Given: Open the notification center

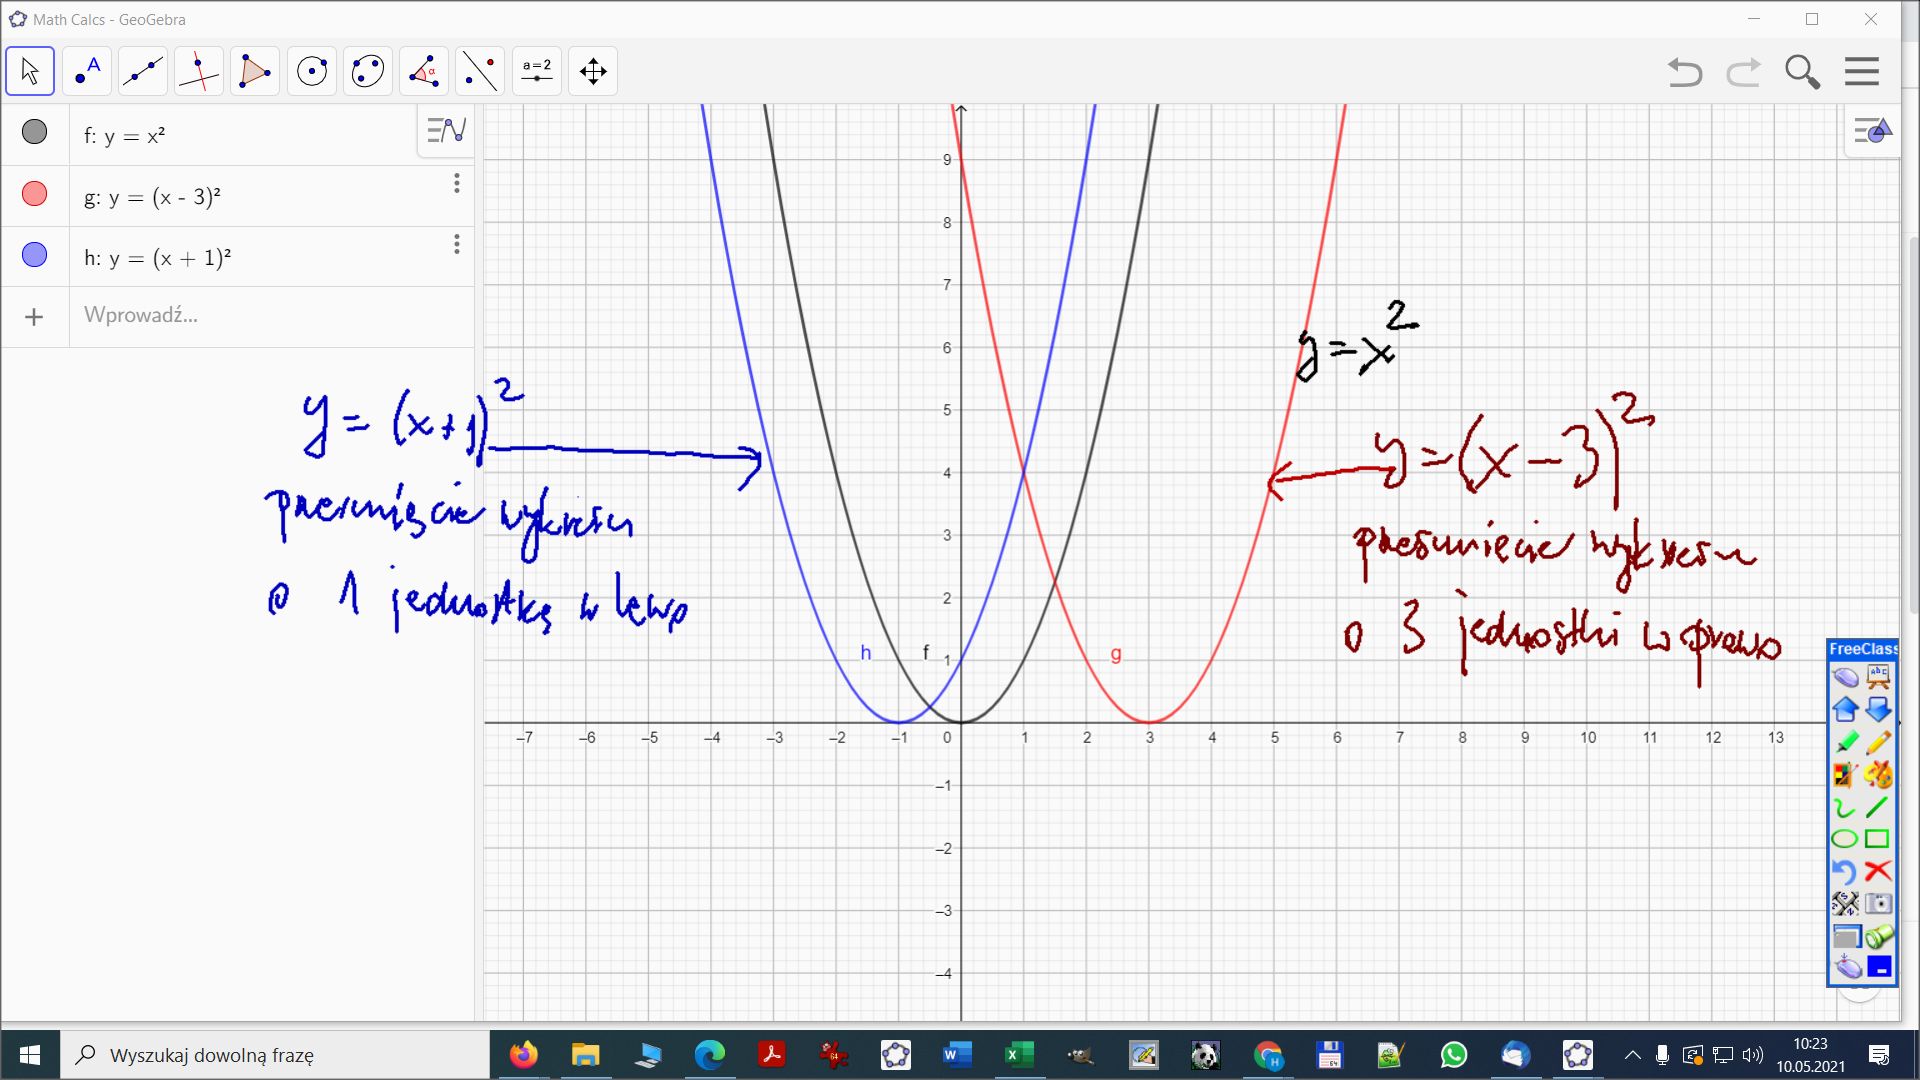Looking at the screenshot, I should 1879,1055.
